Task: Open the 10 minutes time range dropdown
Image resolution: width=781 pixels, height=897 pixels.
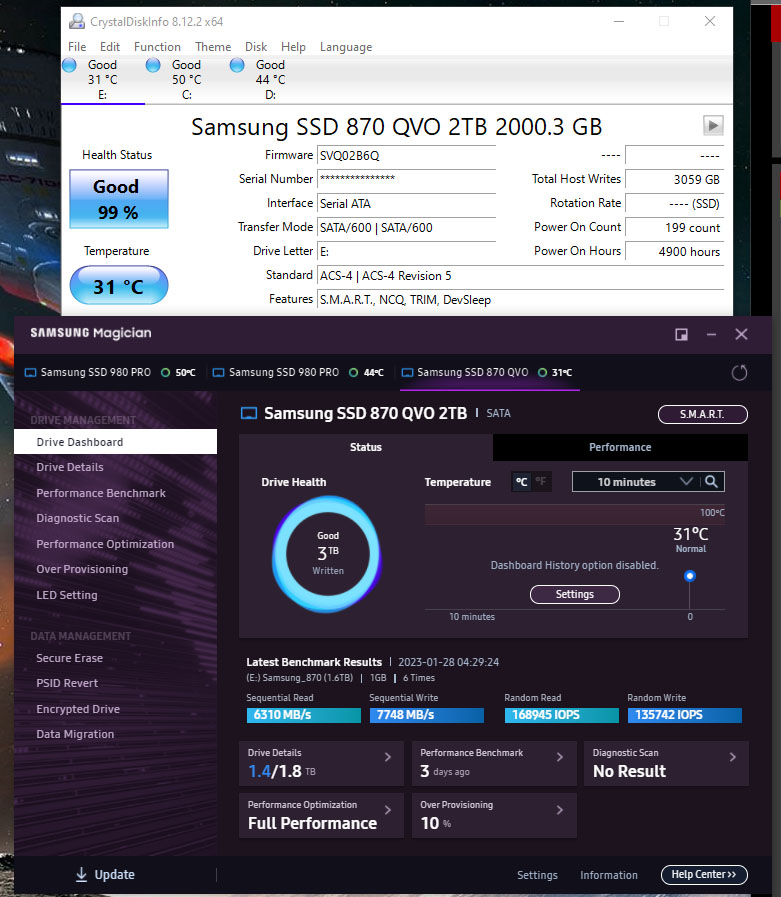Action: point(636,482)
